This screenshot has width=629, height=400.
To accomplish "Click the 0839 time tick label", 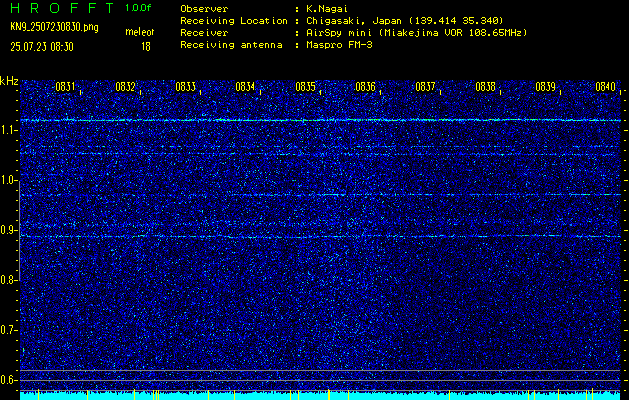I will (x=545, y=87).
